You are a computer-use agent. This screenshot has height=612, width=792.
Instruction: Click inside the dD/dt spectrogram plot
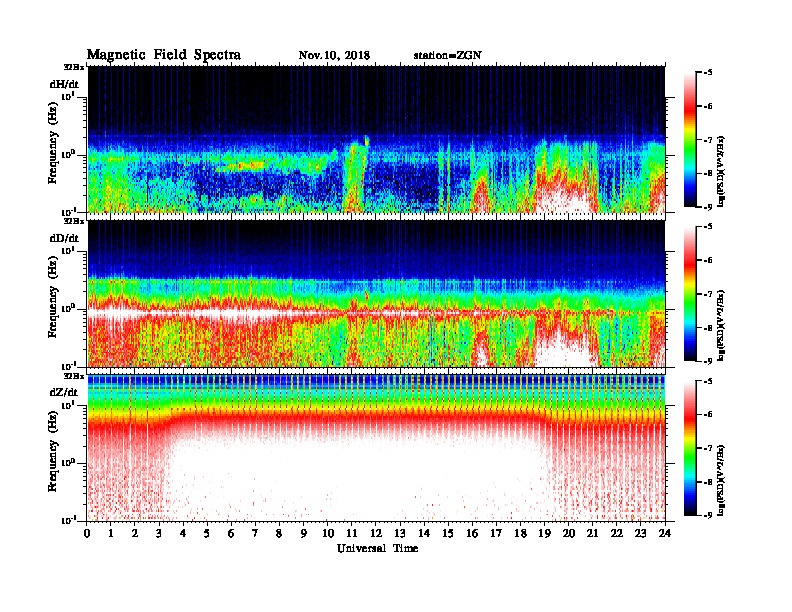coord(376,294)
